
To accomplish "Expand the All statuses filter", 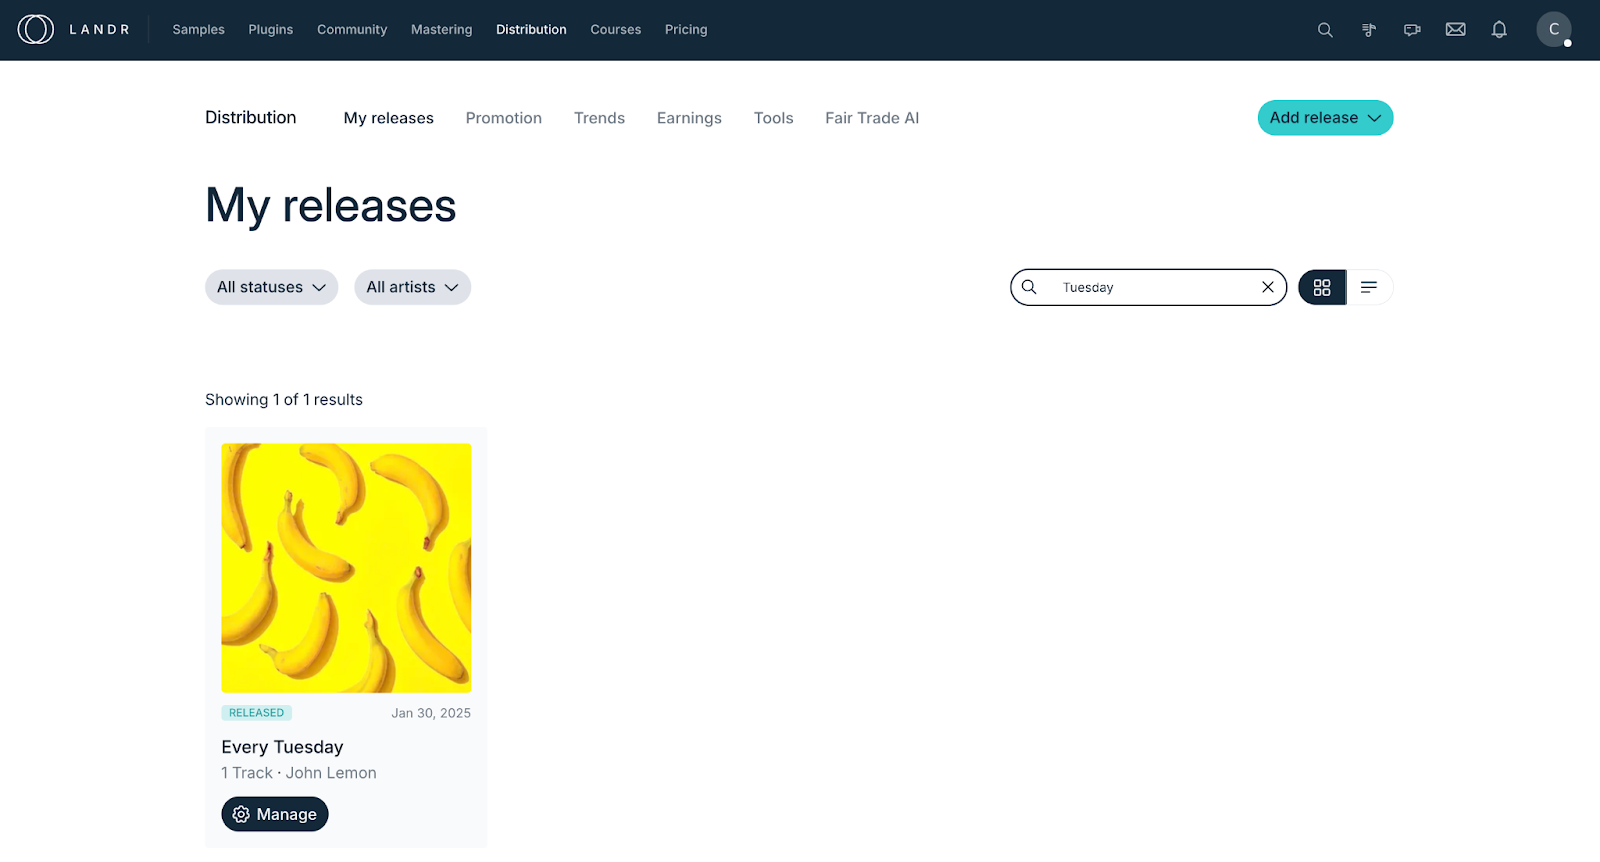I will (271, 287).
